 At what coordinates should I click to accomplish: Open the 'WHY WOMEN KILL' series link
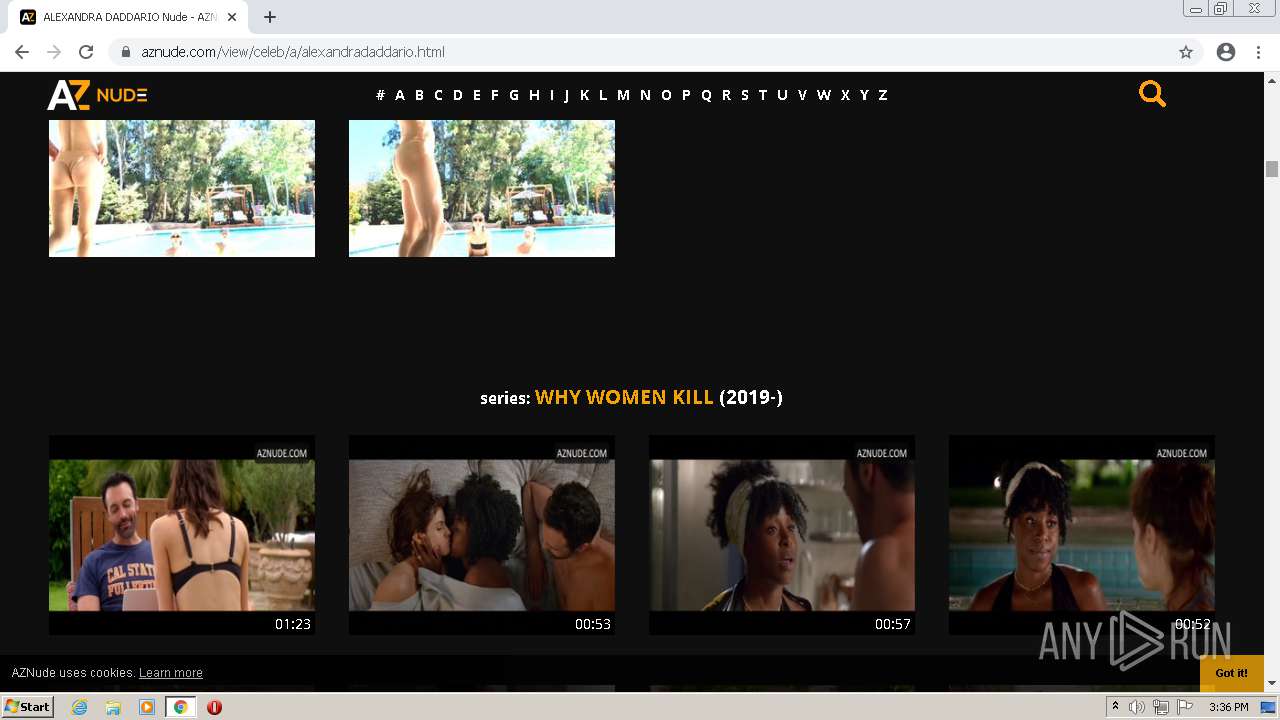[x=624, y=397]
